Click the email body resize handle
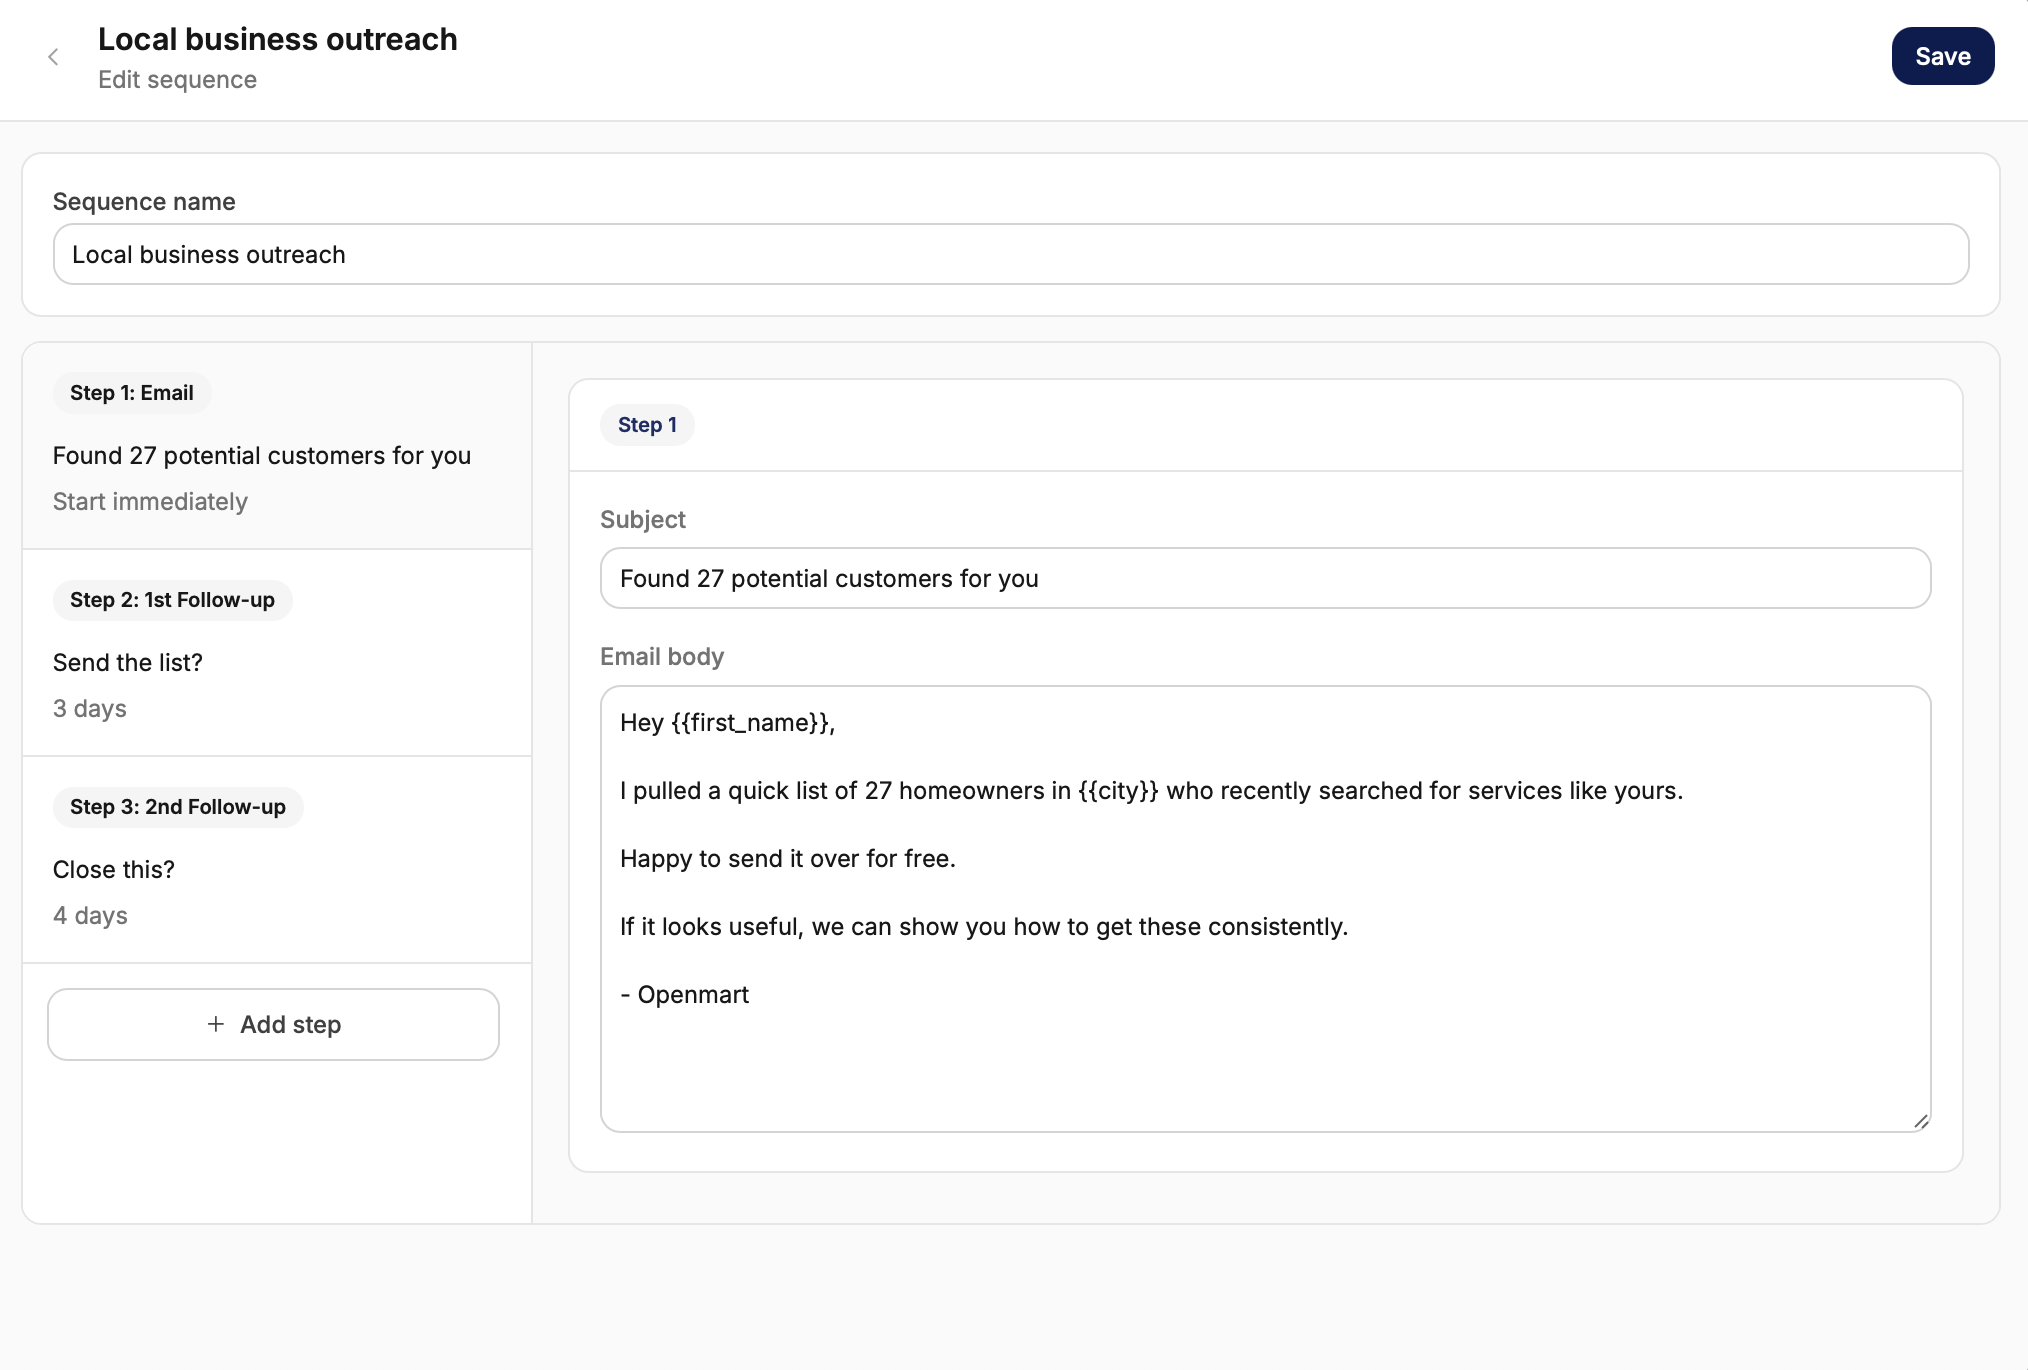The width and height of the screenshot is (2028, 1370). 1921,1122
